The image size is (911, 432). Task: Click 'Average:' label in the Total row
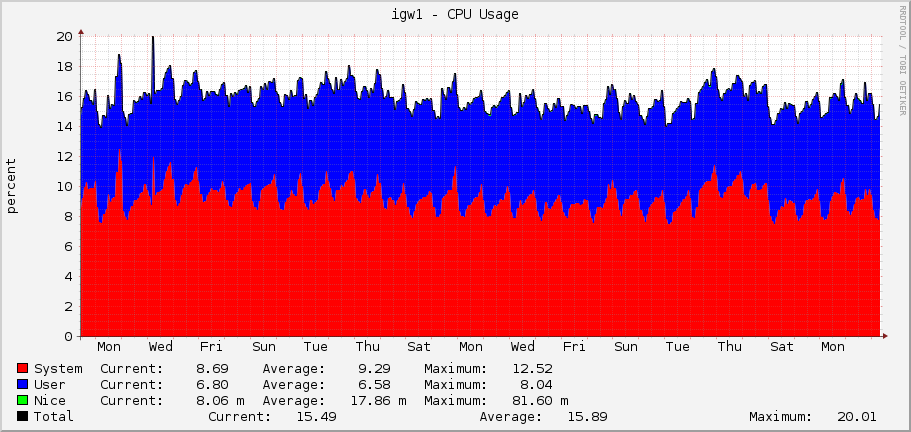[511, 416]
